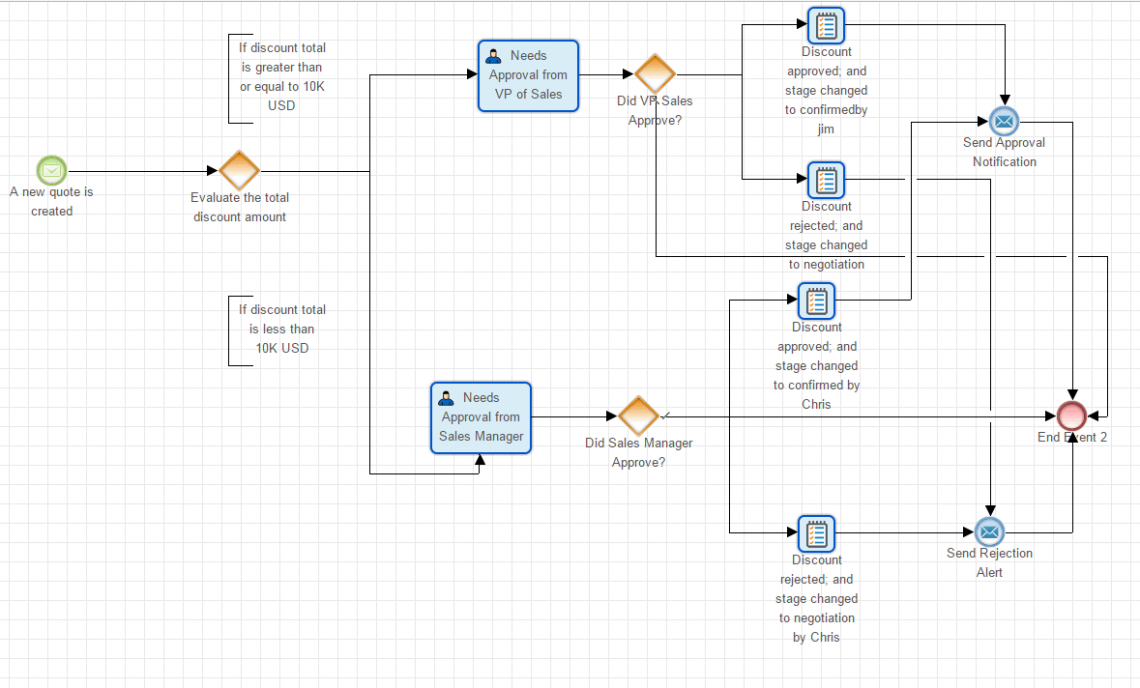Select the 'End Event 2' label text

pos(1071,437)
